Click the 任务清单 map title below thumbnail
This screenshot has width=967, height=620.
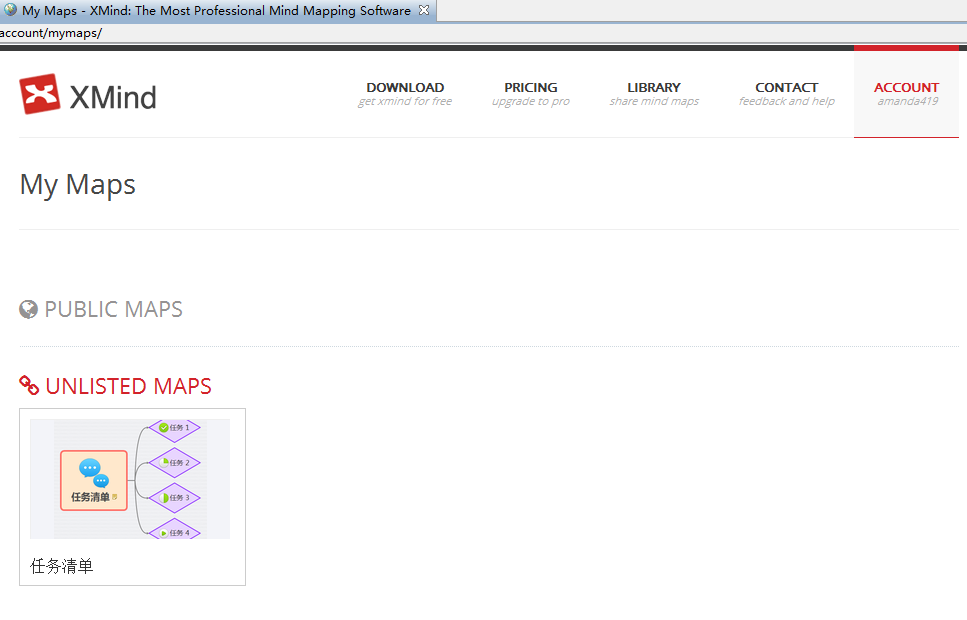(x=62, y=566)
